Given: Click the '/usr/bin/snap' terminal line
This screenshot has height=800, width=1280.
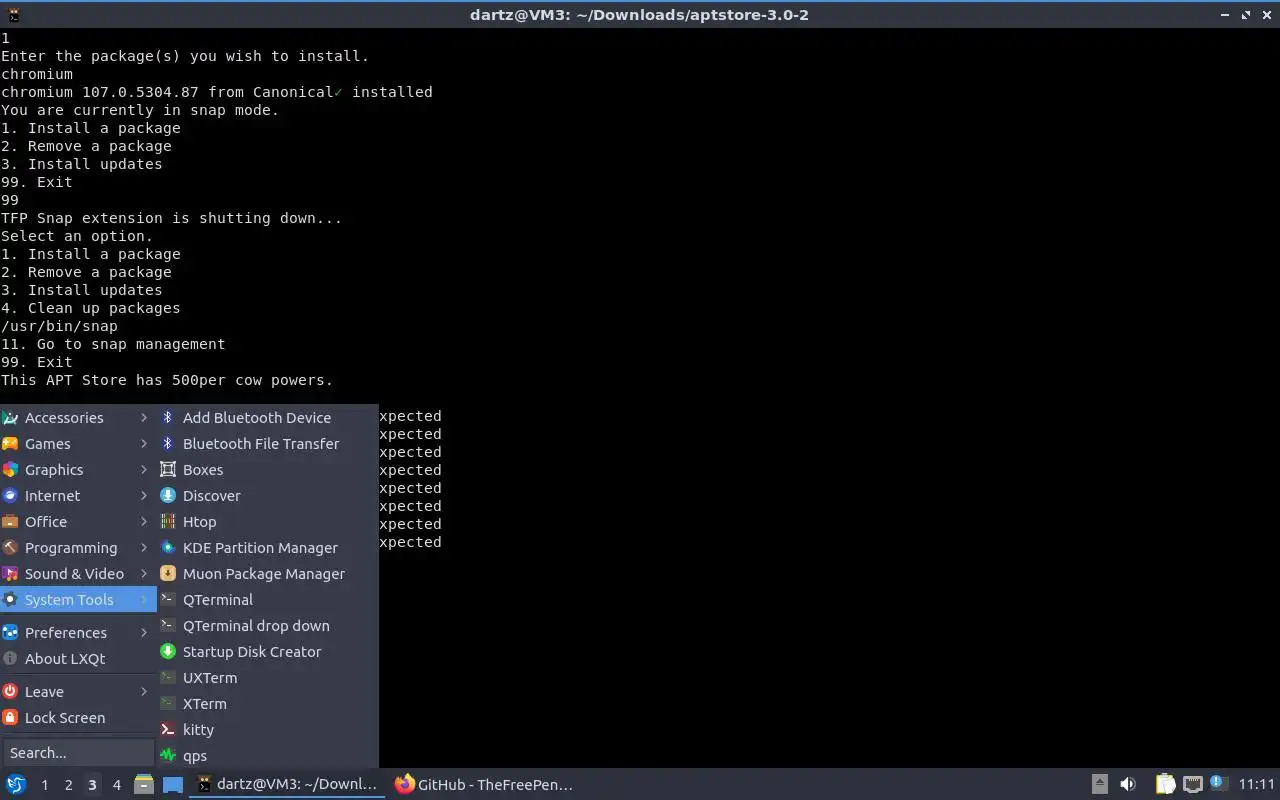Looking at the screenshot, I should (59, 326).
